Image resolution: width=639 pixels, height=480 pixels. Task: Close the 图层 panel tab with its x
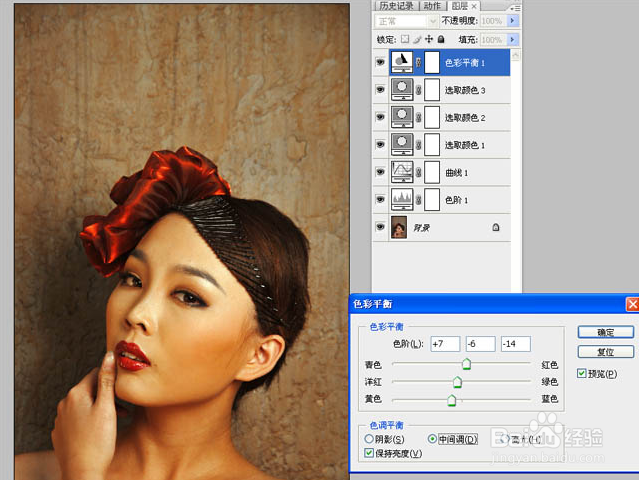click(474, 7)
